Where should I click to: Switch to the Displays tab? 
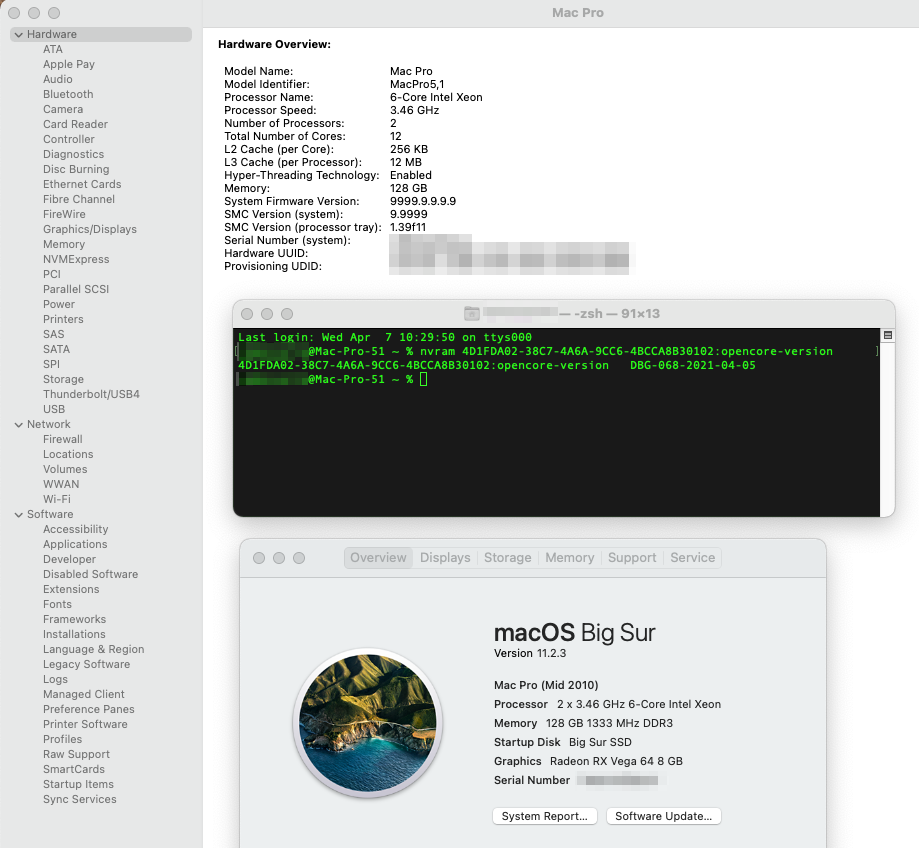tap(445, 557)
